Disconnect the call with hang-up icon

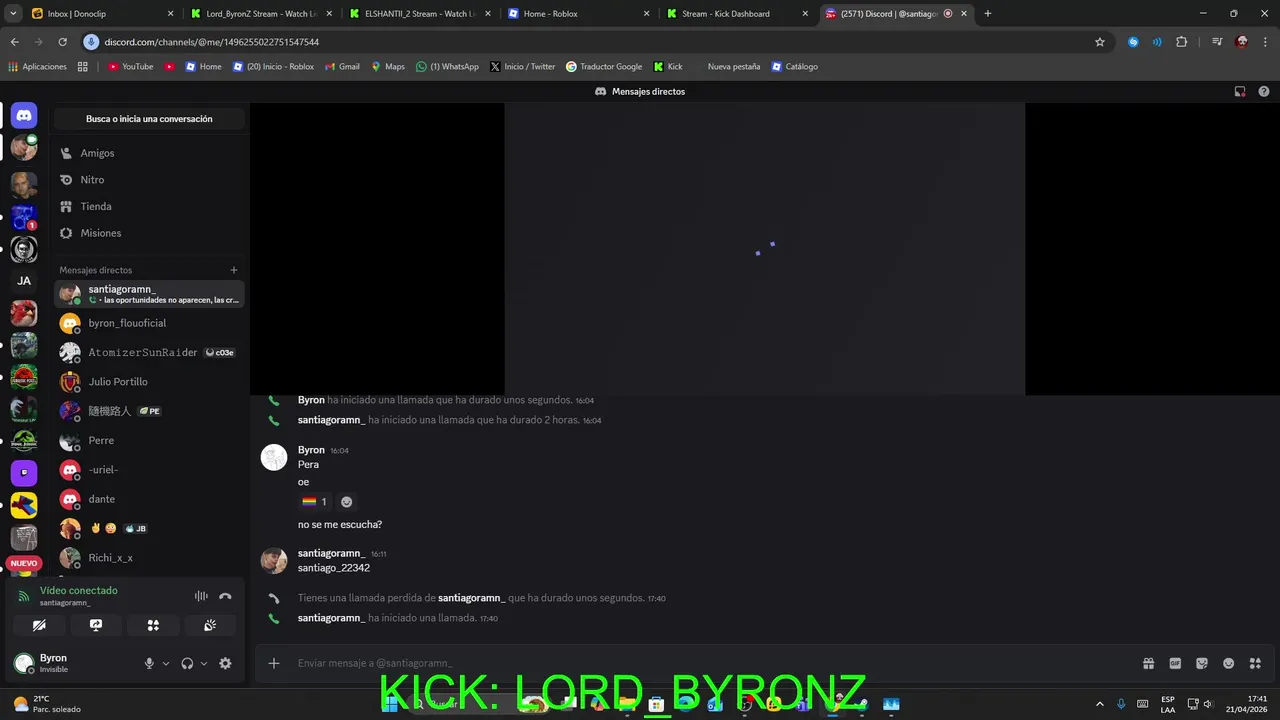(x=225, y=596)
